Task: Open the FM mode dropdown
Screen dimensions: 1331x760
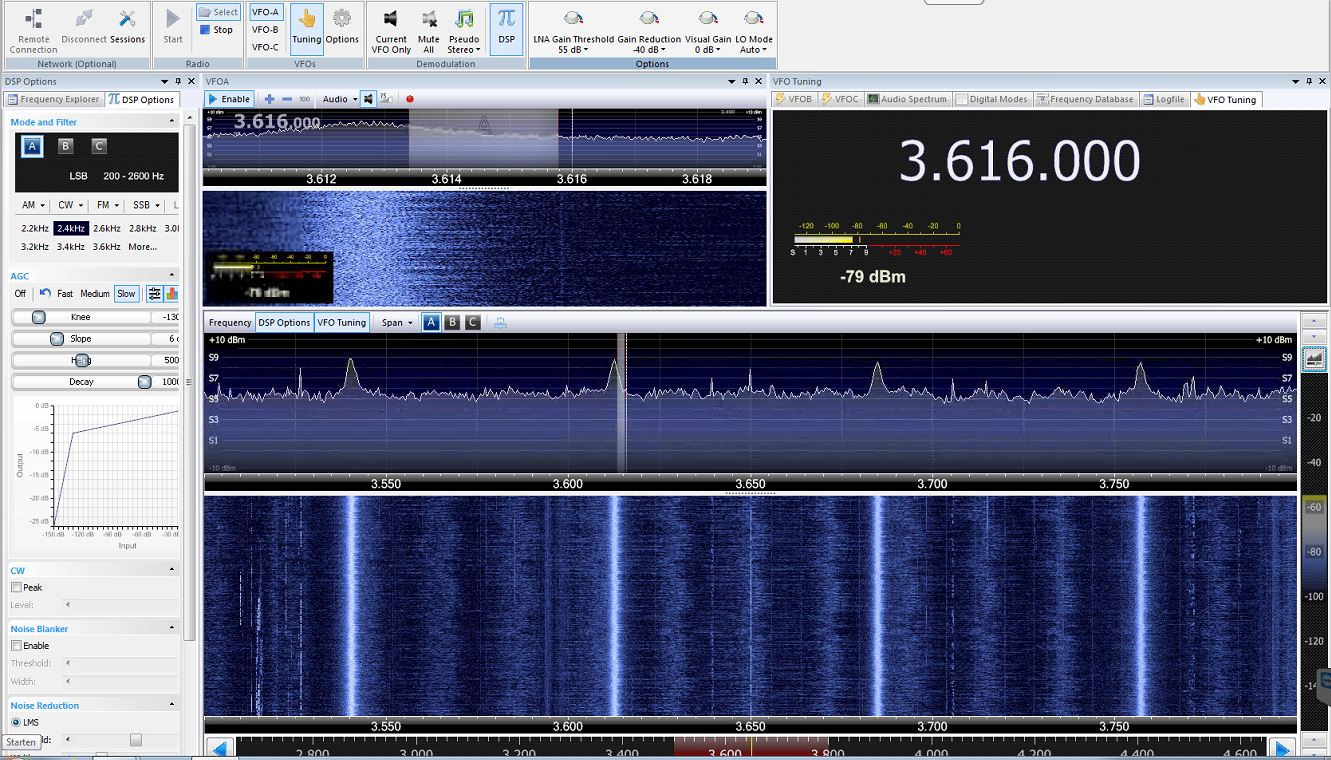Action: coord(107,205)
